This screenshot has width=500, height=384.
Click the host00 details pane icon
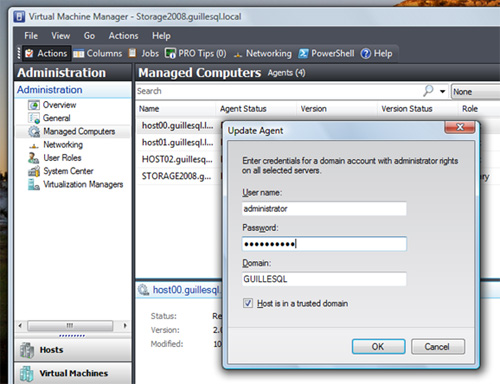143,290
